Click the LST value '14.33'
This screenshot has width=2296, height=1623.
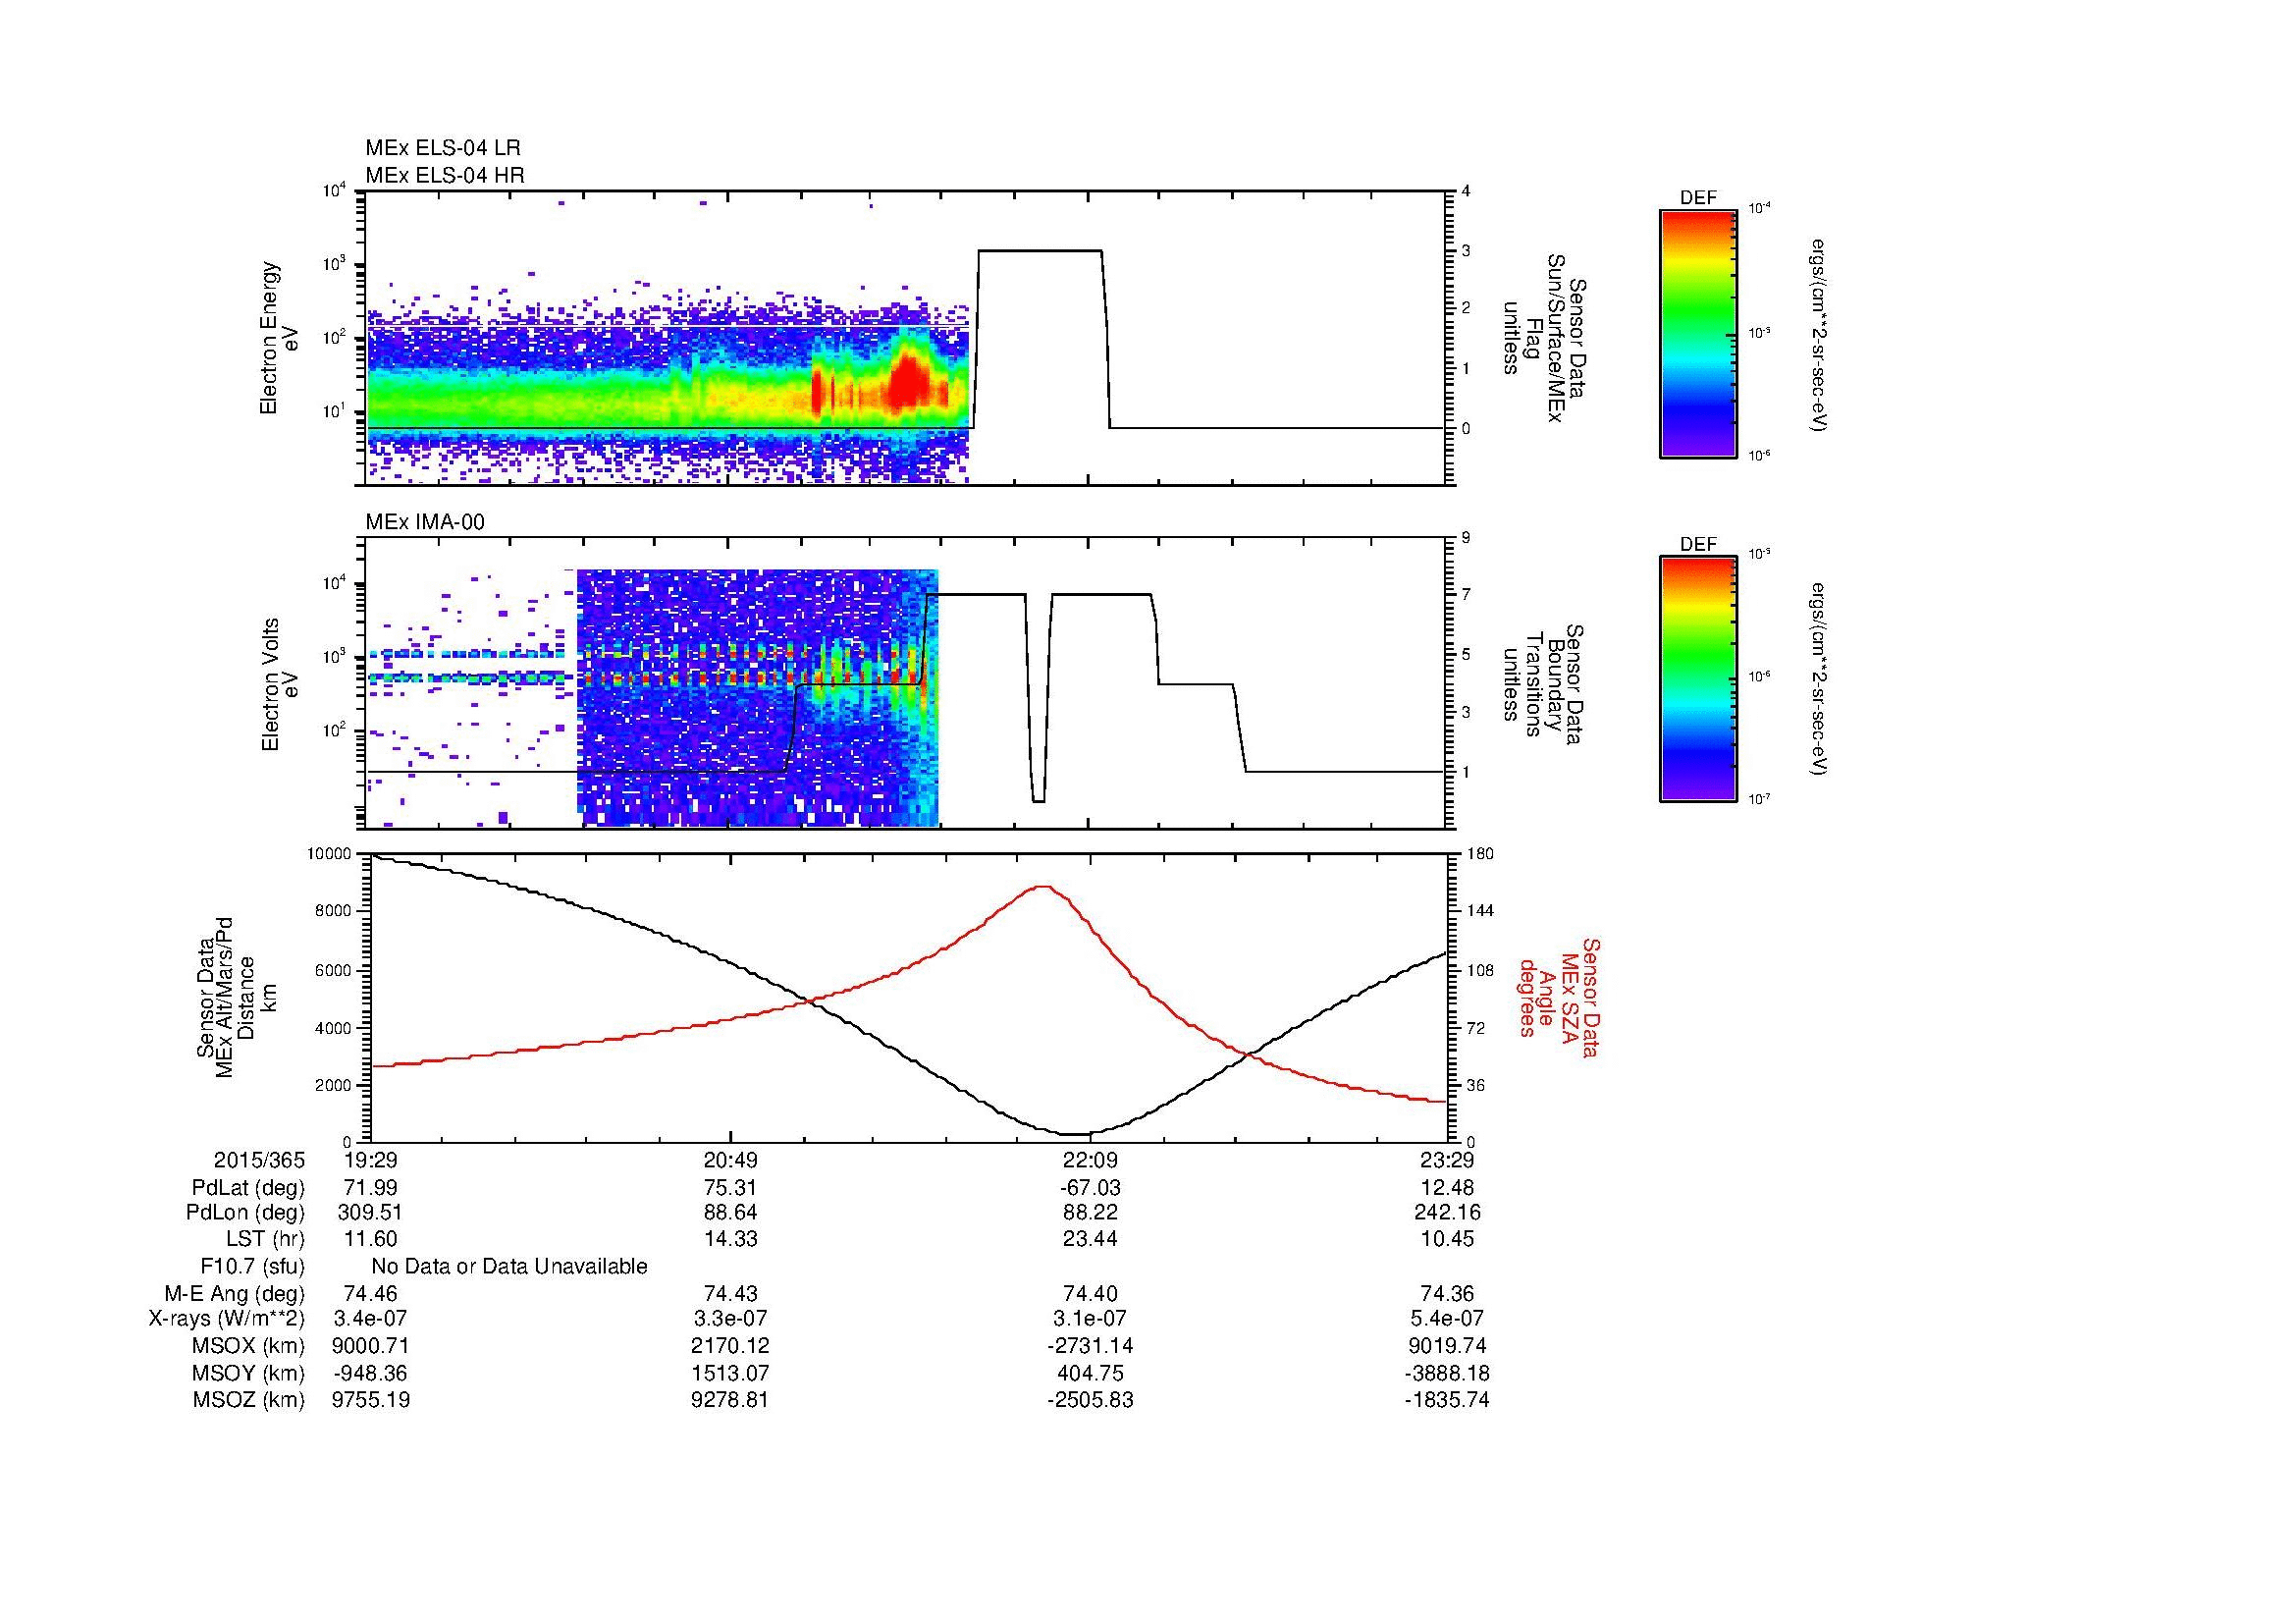731,1239
